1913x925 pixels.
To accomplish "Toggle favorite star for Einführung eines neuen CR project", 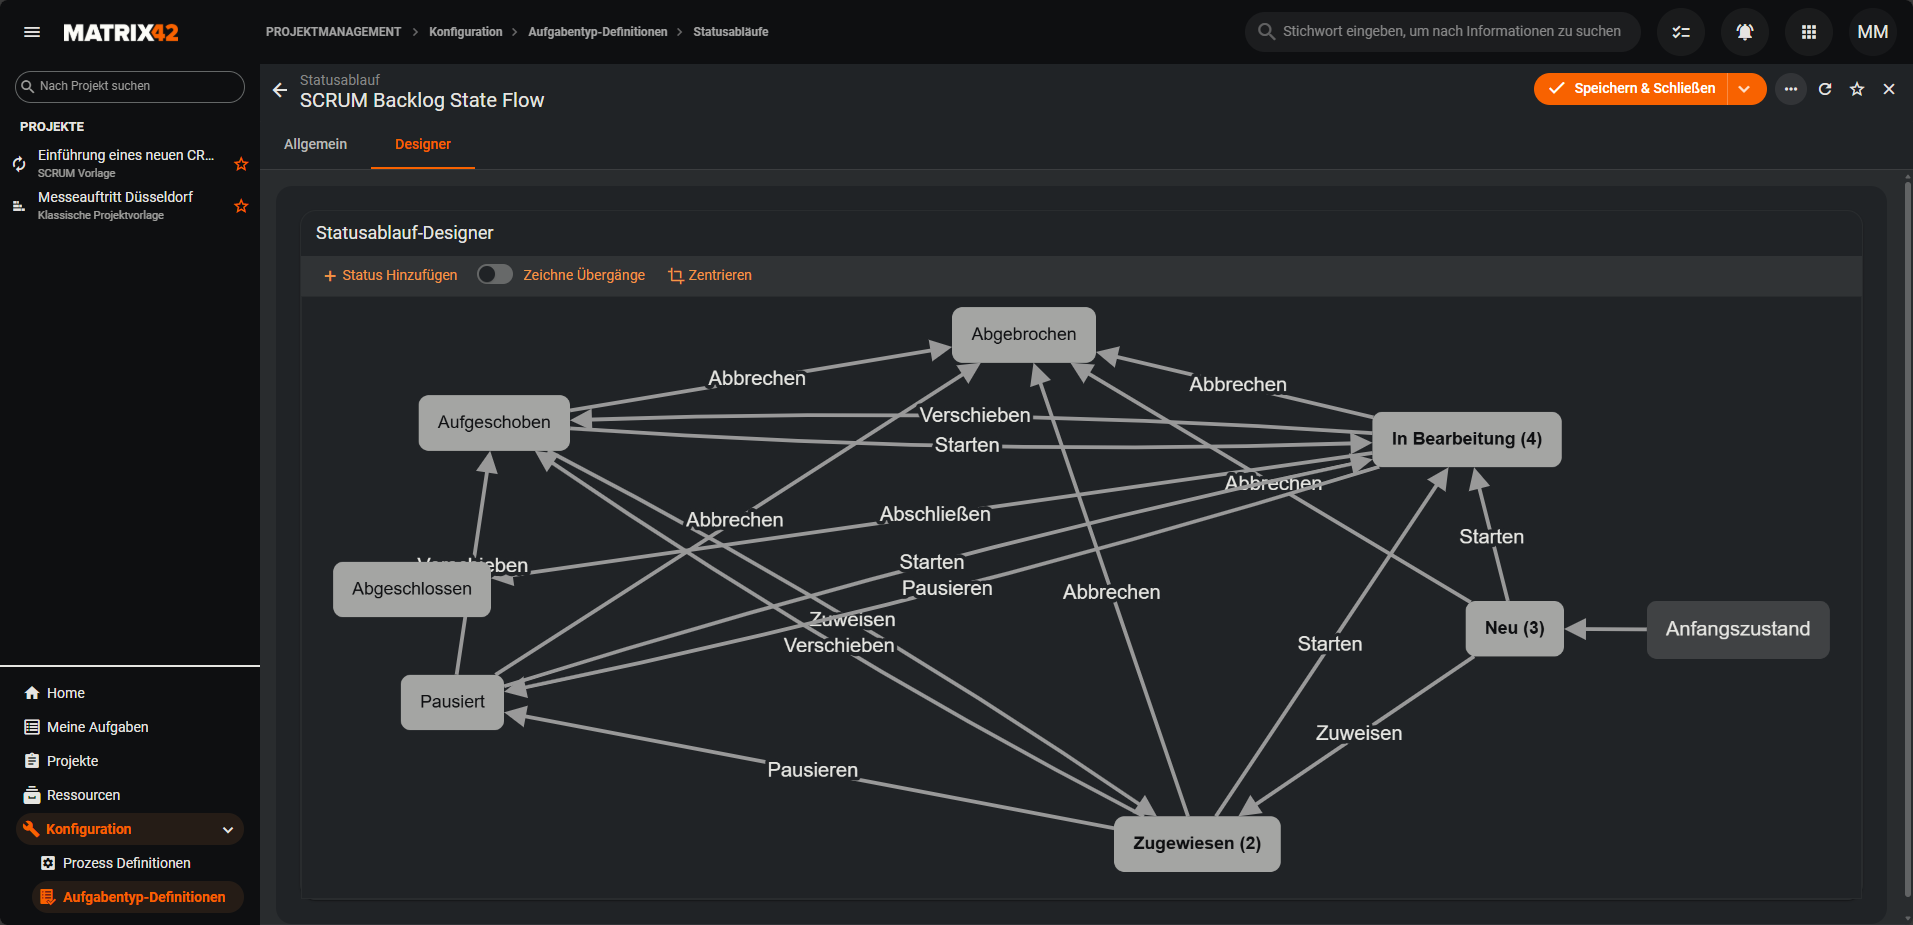I will tap(241, 164).
